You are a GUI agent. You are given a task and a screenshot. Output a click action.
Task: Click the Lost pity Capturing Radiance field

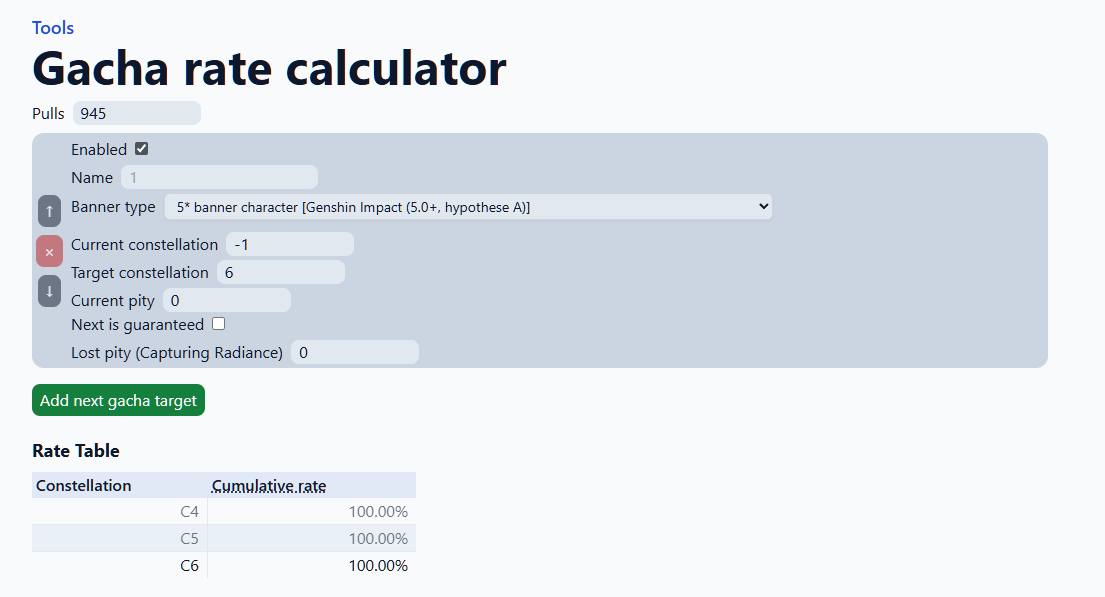354,352
